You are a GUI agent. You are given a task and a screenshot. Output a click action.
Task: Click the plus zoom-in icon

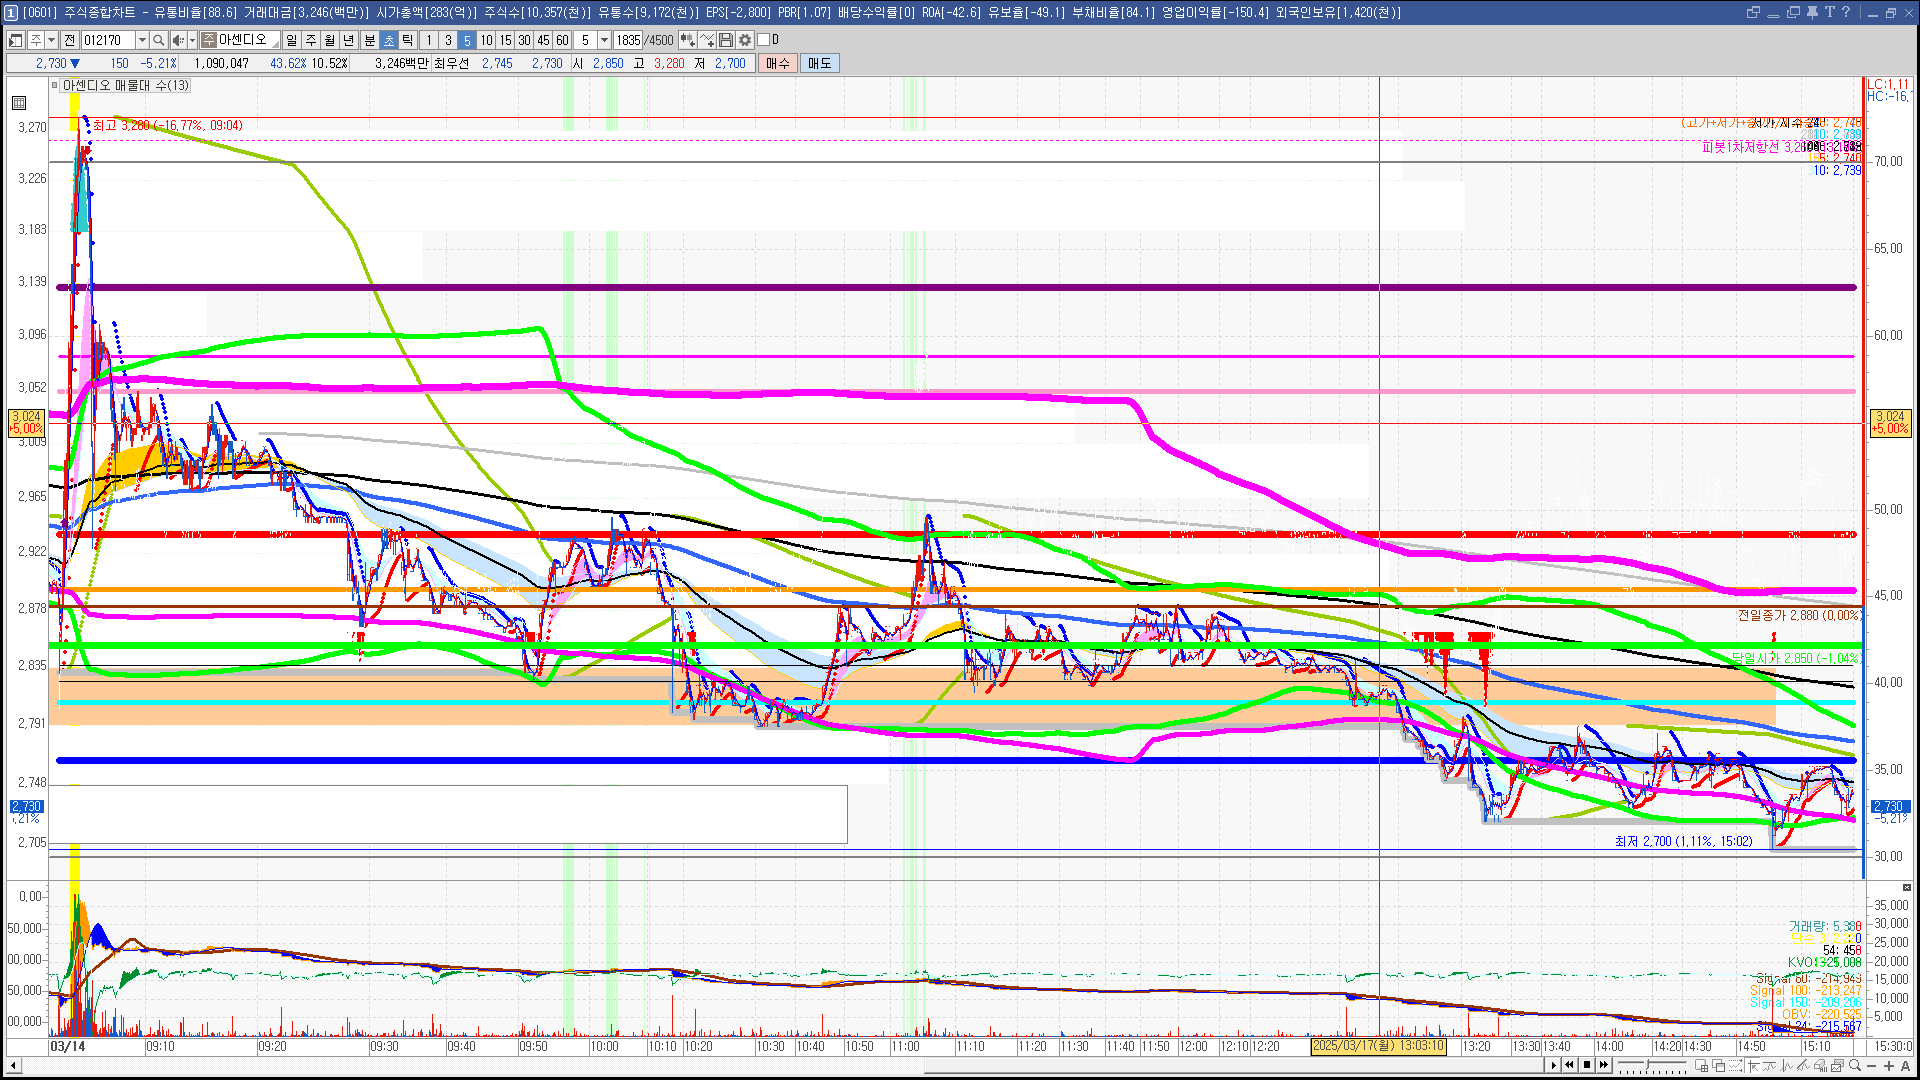[1889, 1065]
